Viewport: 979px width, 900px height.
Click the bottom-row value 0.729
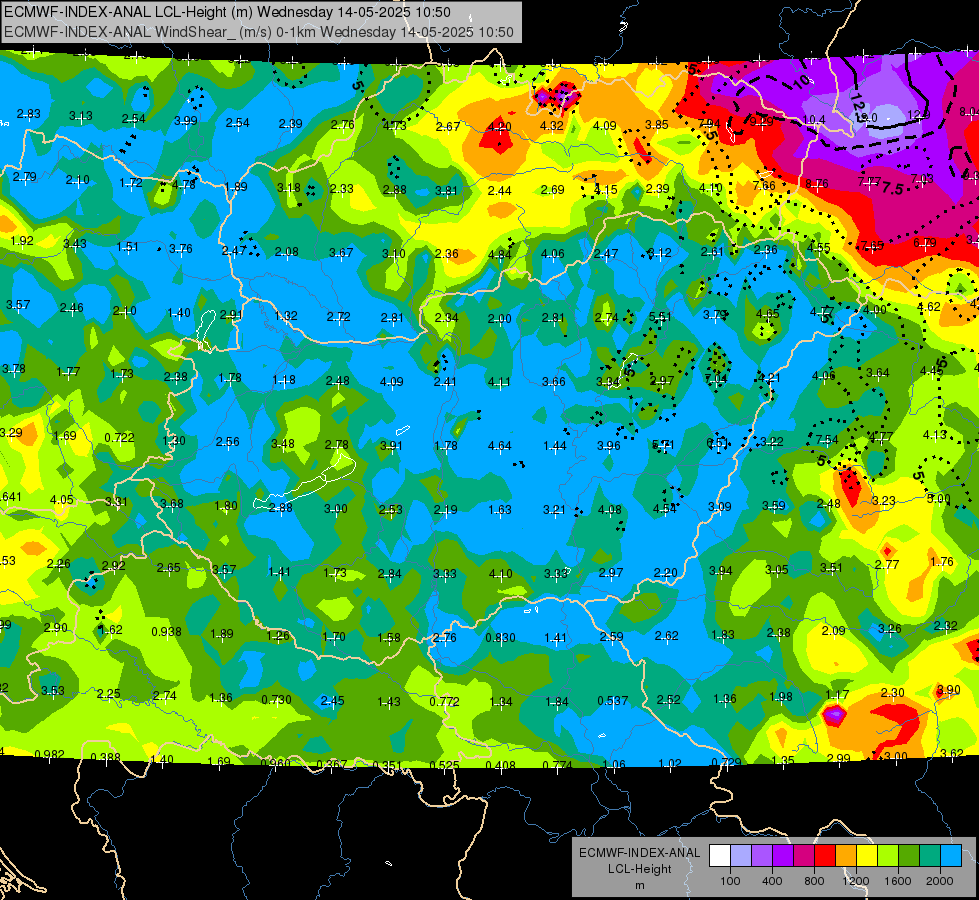pyautogui.click(x=726, y=762)
